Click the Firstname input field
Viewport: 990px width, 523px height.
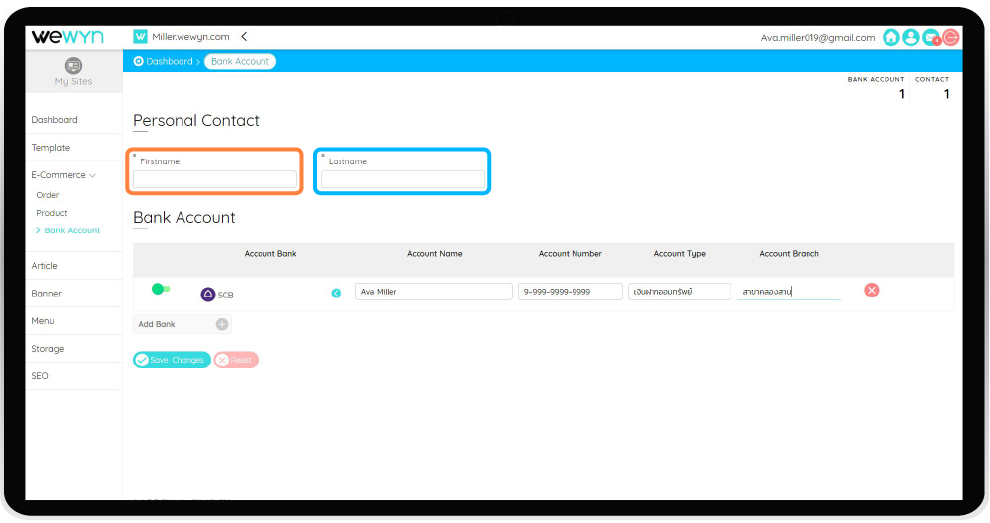tap(215, 179)
